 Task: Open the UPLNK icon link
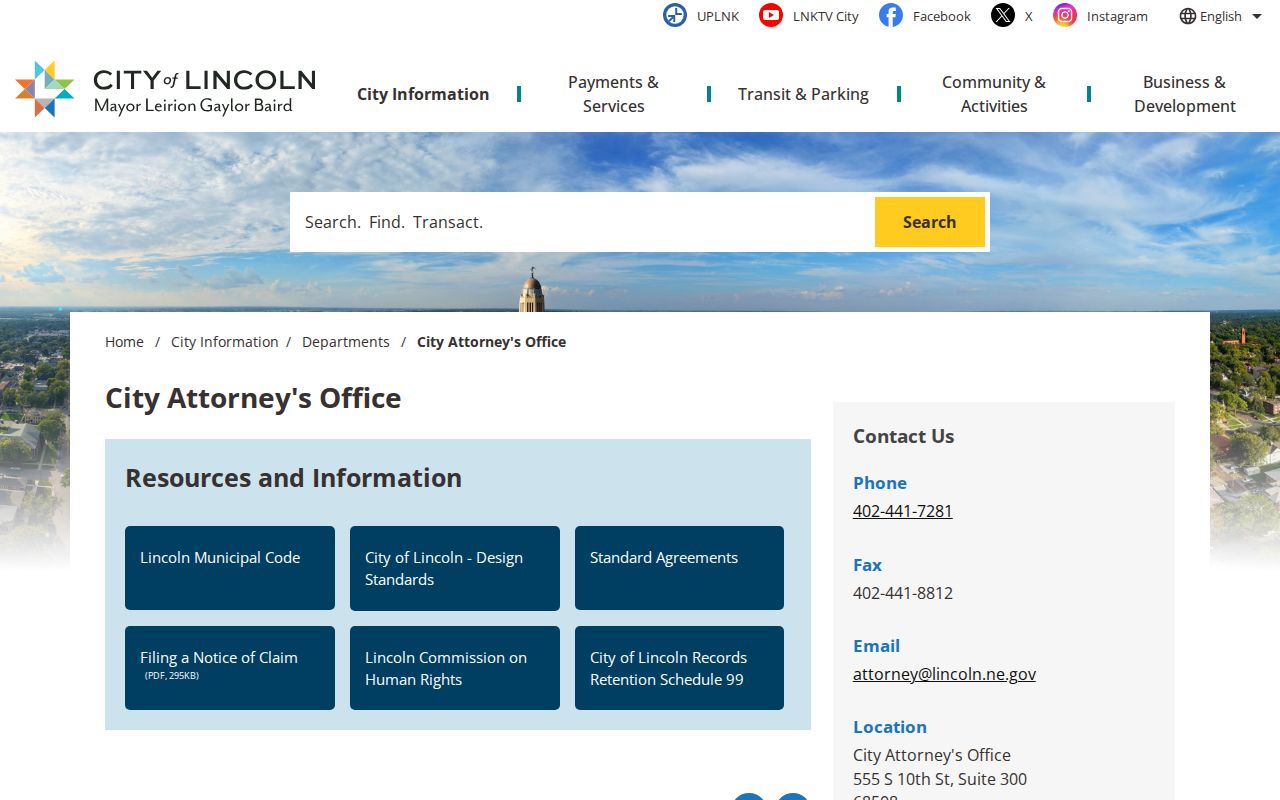pyautogui.click(x=675, y=15)
